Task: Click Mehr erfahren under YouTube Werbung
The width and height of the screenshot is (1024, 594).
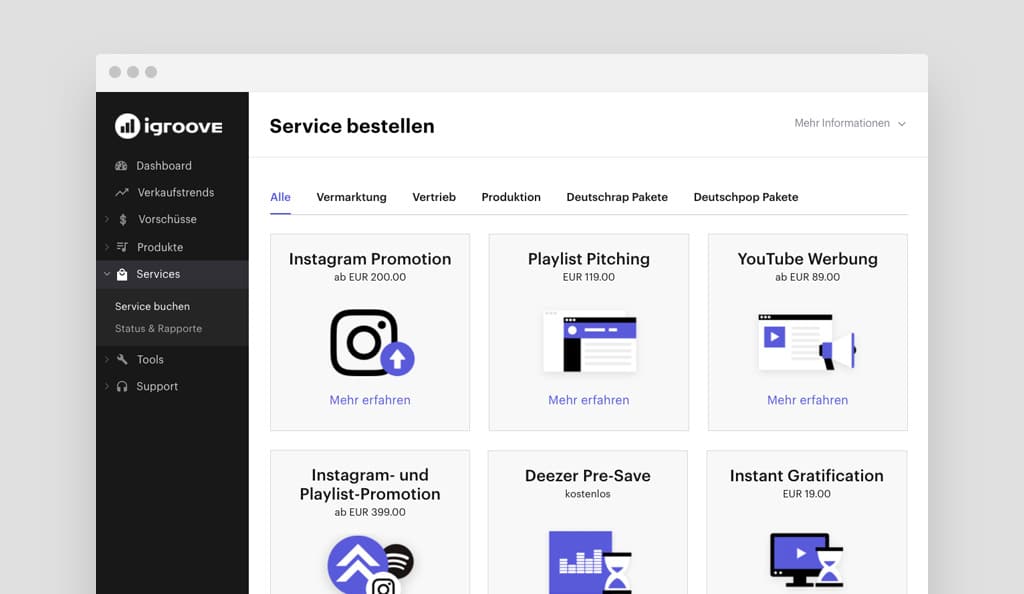Action: [807, 400]
